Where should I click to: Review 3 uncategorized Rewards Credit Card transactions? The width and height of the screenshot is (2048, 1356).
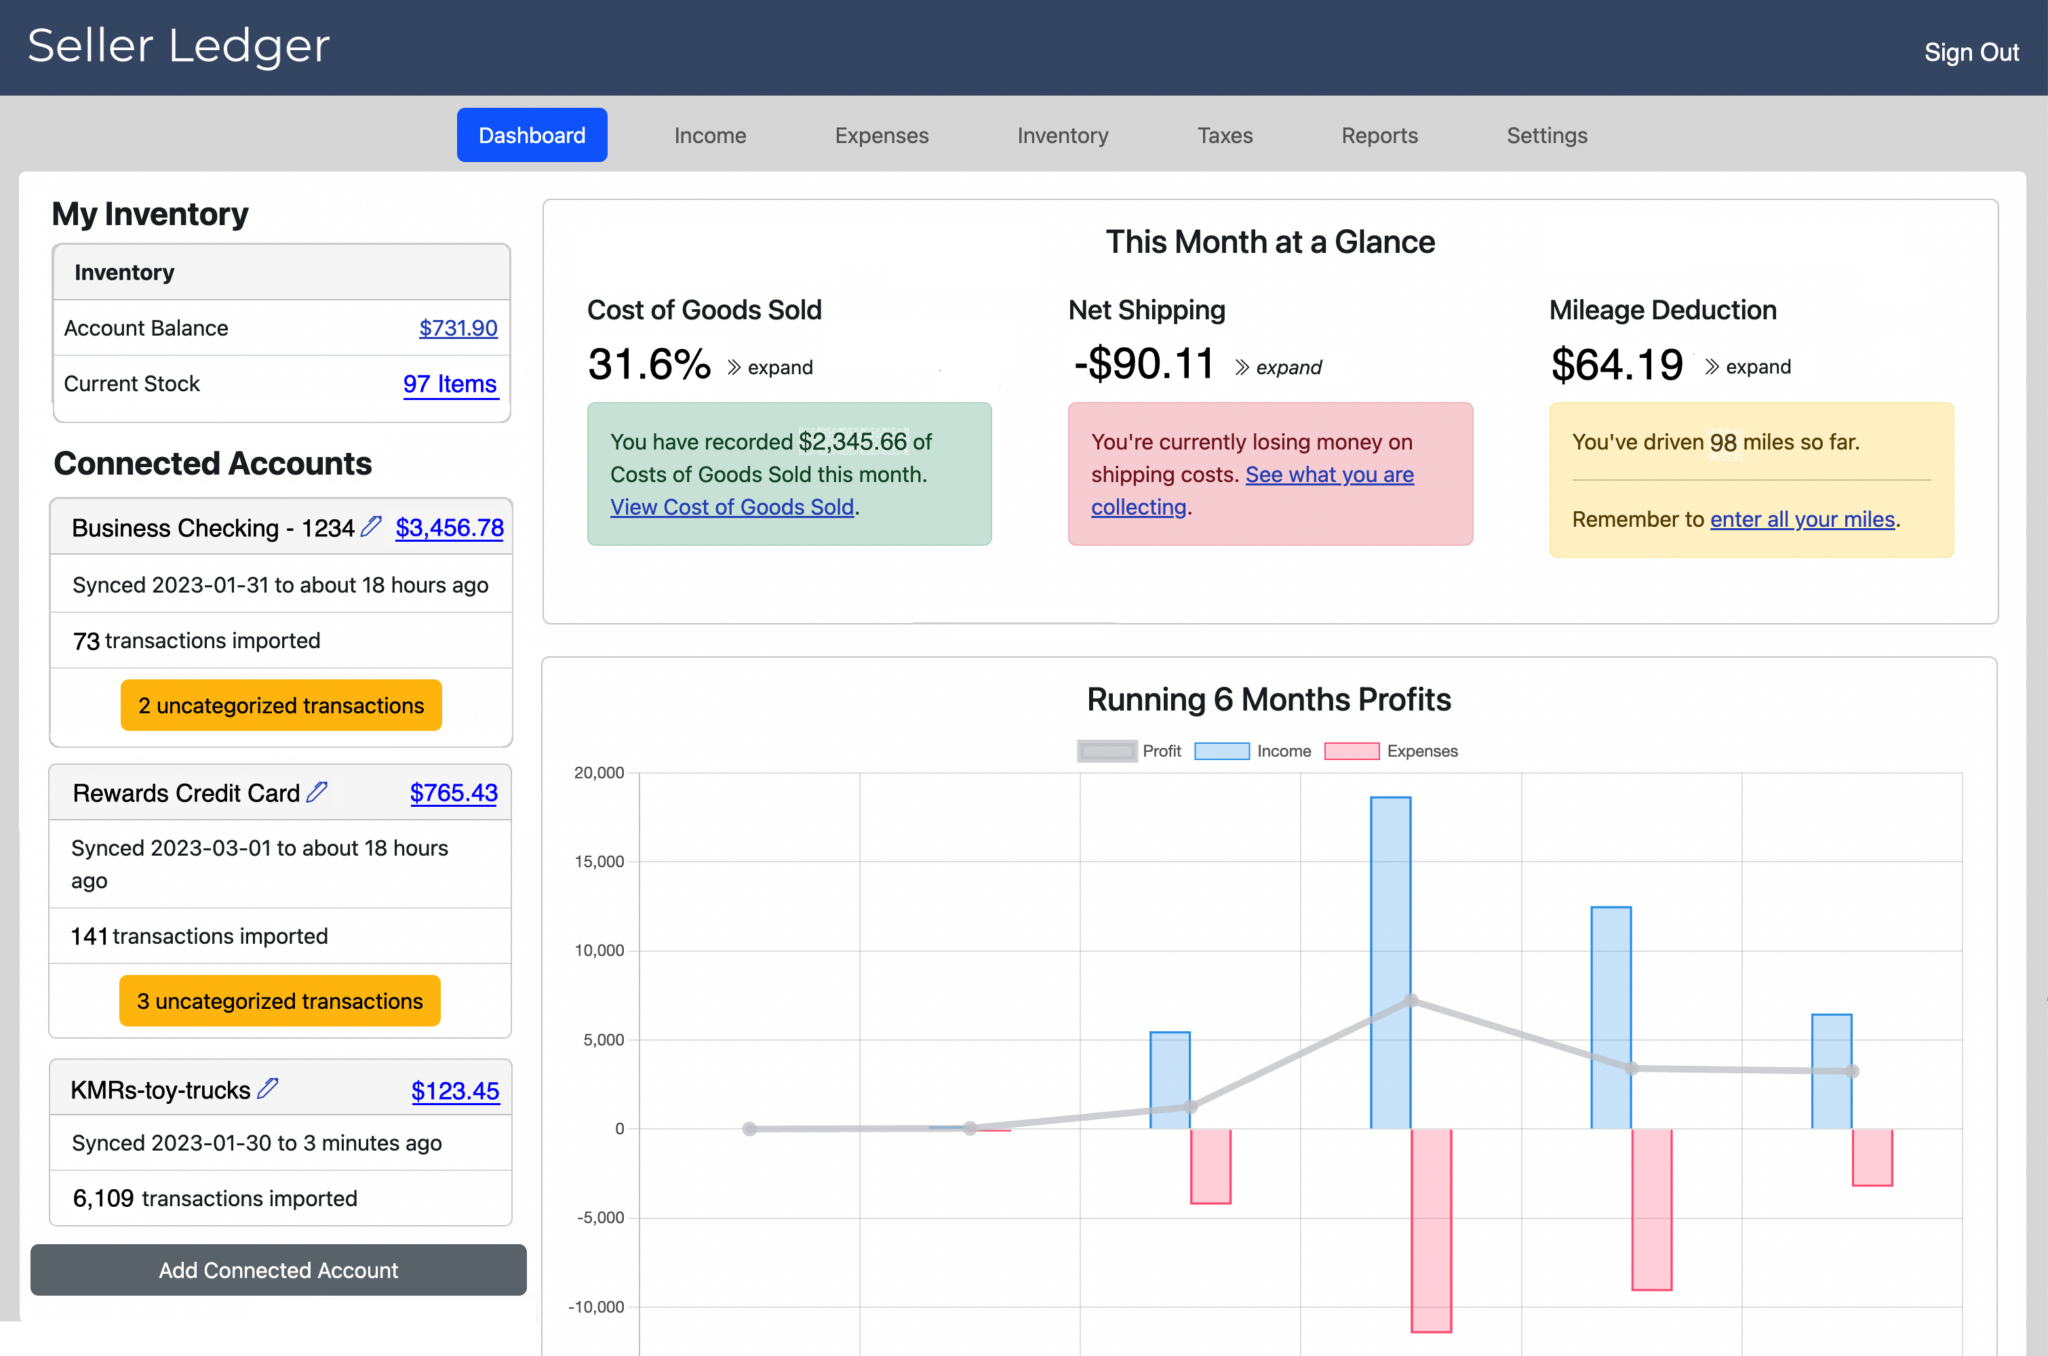(x=279, y=1000)
